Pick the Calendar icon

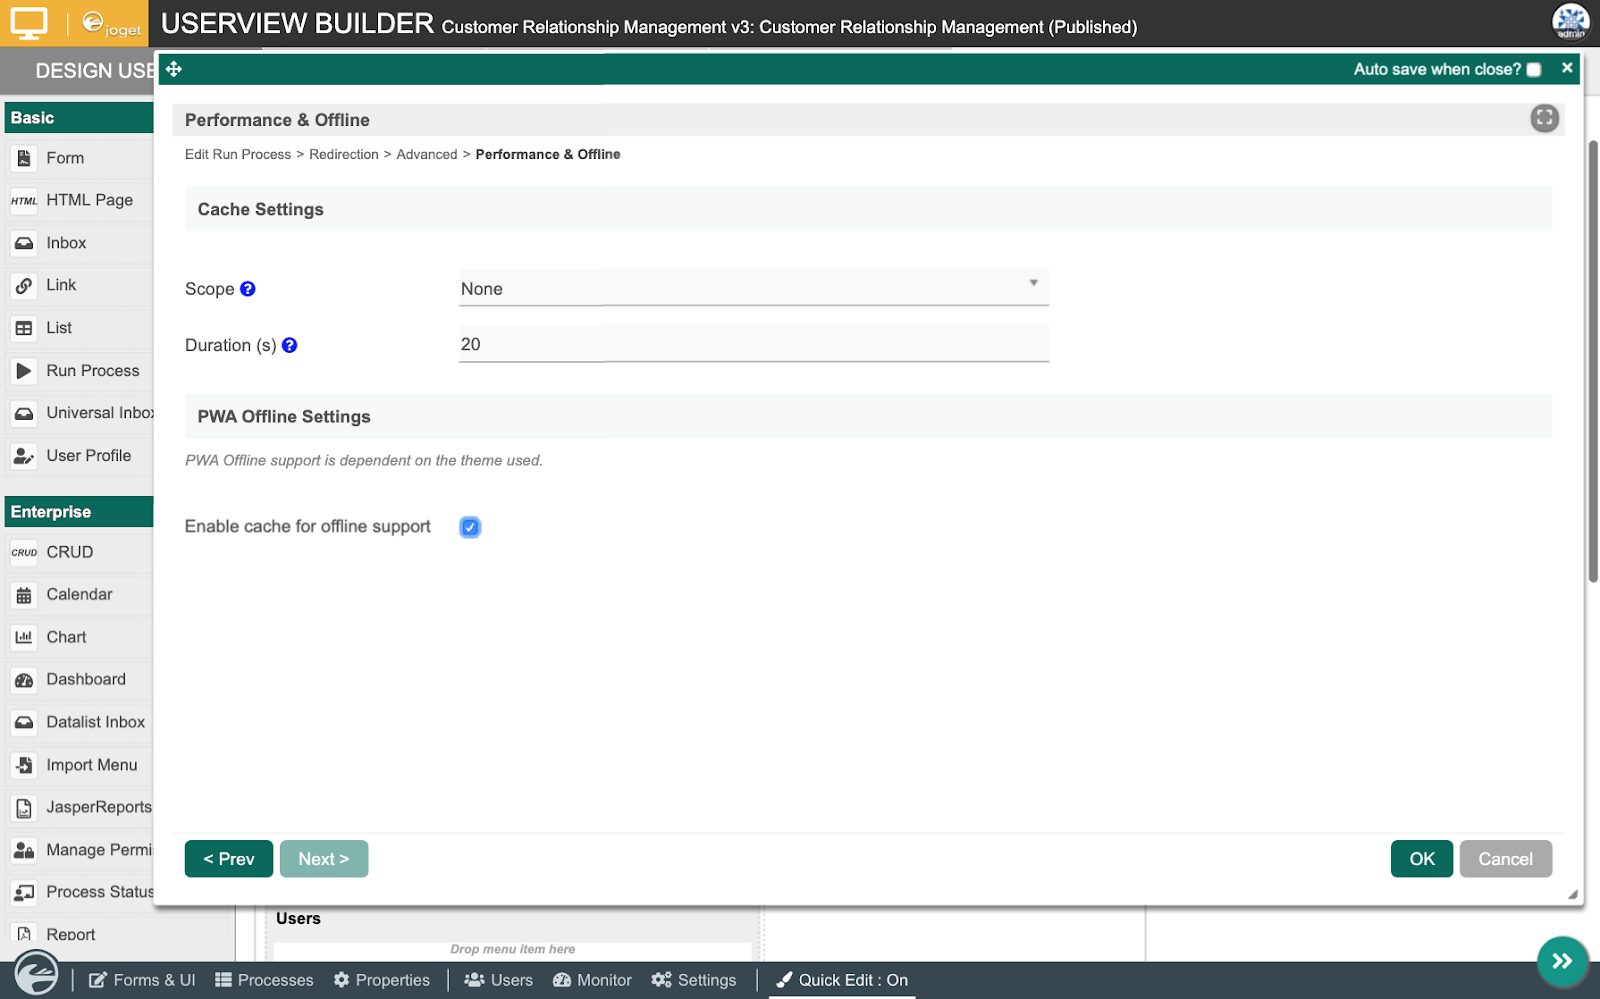pos(24,594)
